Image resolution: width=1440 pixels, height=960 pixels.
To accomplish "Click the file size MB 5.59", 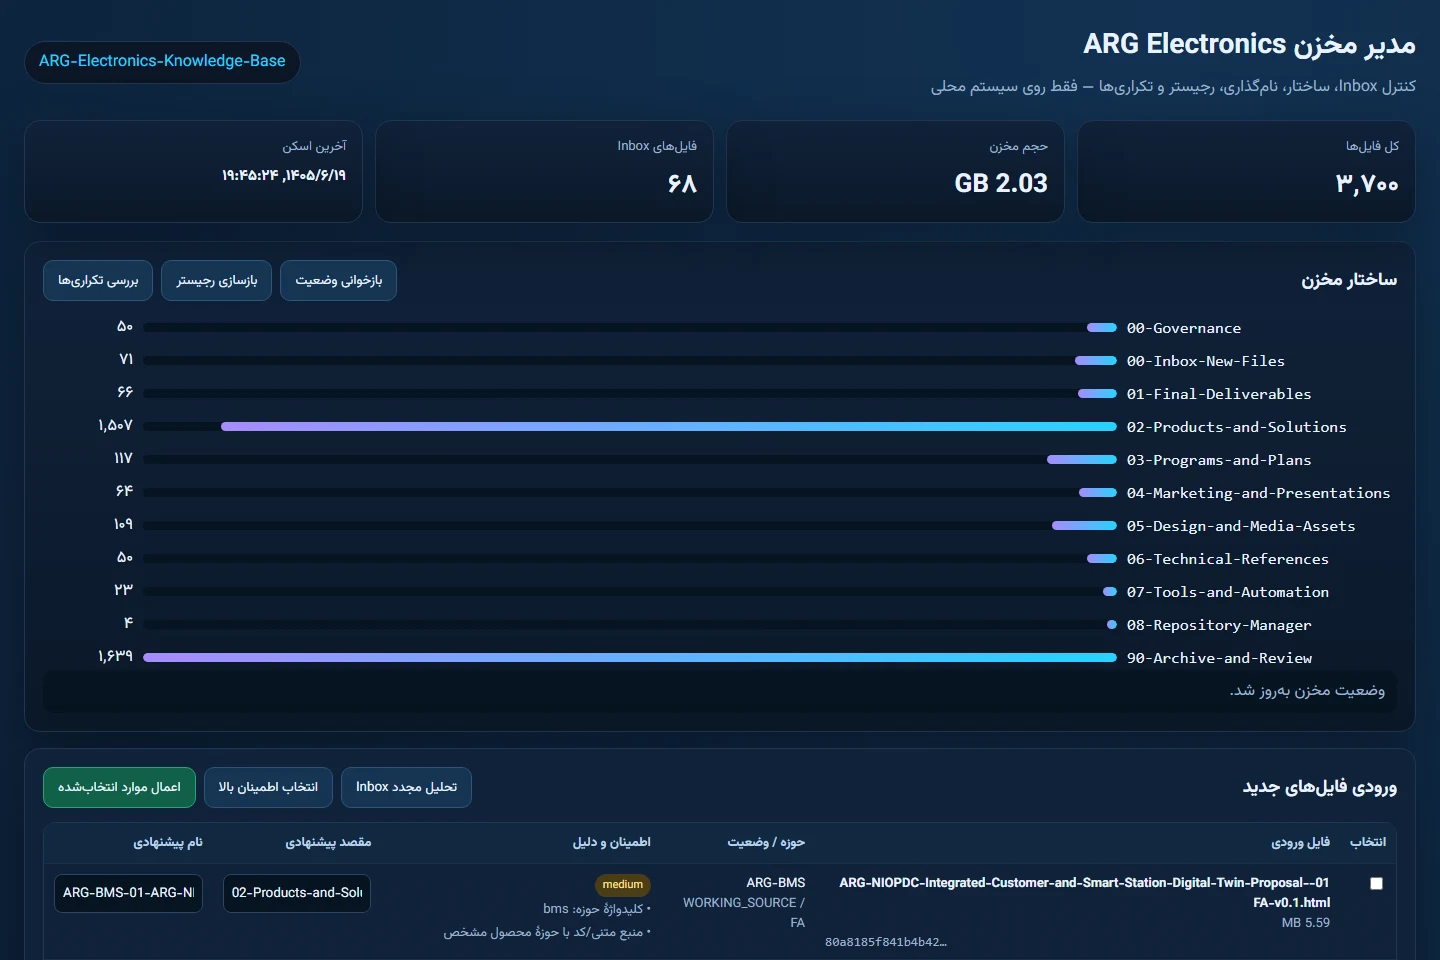I will 1306,923.
